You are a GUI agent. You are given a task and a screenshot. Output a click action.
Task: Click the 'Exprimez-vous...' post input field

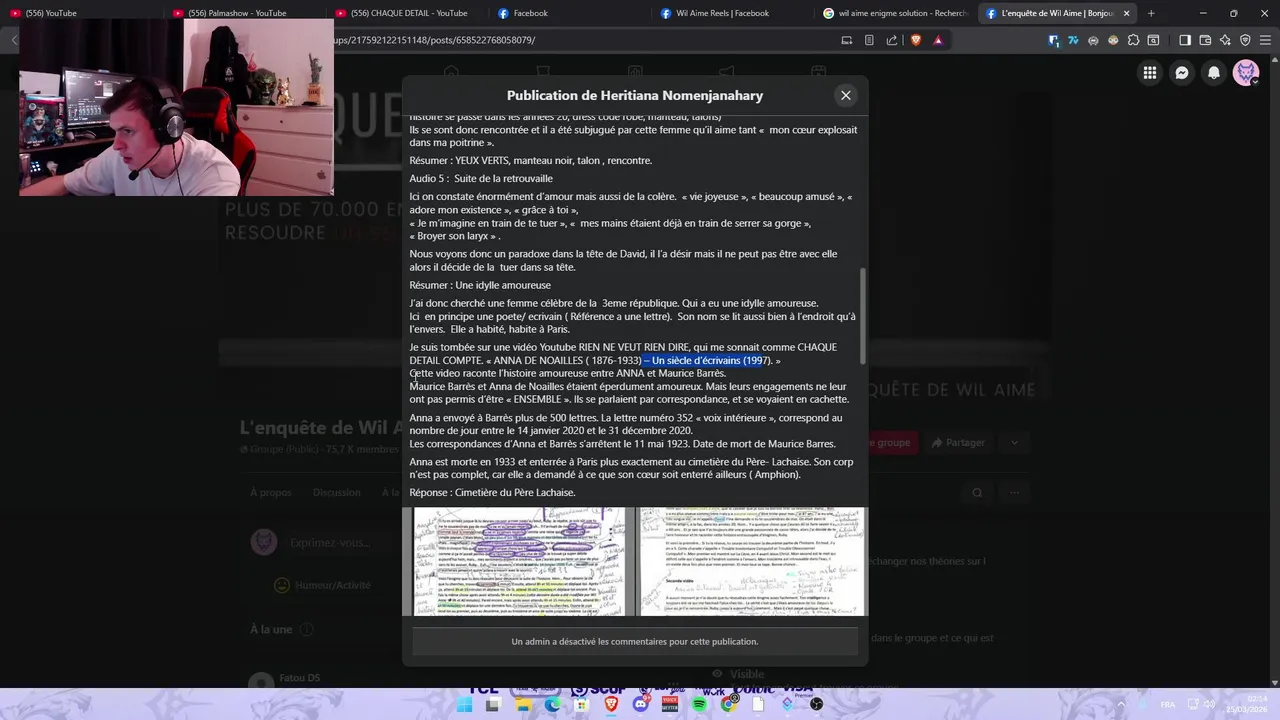(345, 543)
